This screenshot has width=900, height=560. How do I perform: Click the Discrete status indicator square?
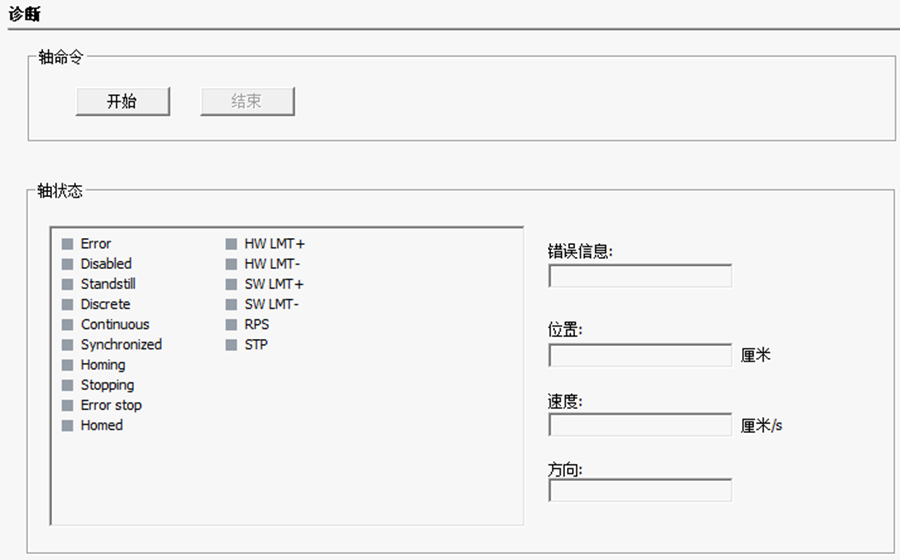click(67, 304)
